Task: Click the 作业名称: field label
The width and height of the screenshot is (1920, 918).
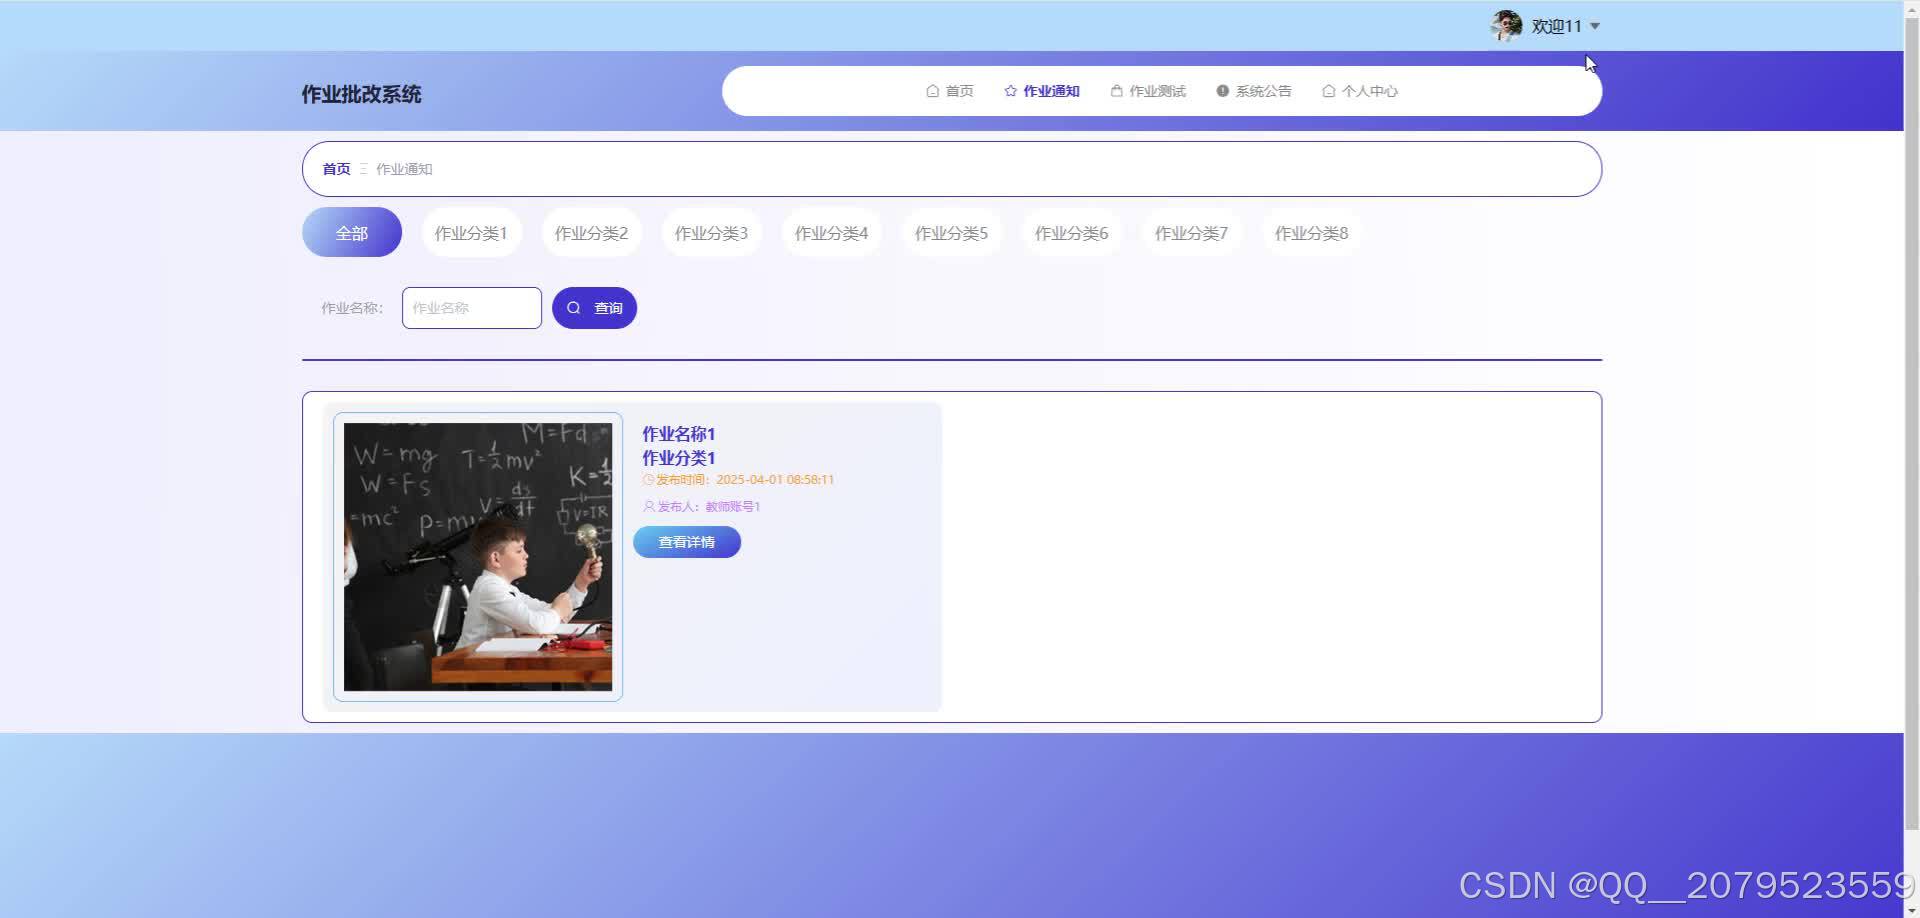Action: tap(352, 308)
